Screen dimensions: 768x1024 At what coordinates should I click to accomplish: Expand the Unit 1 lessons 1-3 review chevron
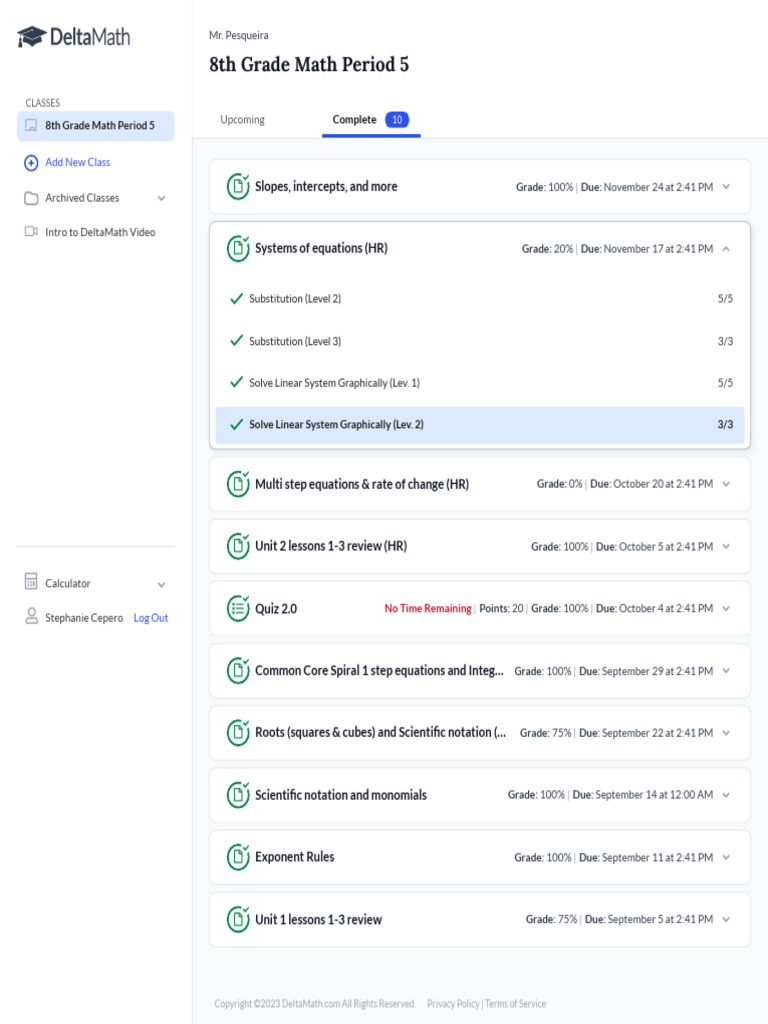(x=726, y=920)
